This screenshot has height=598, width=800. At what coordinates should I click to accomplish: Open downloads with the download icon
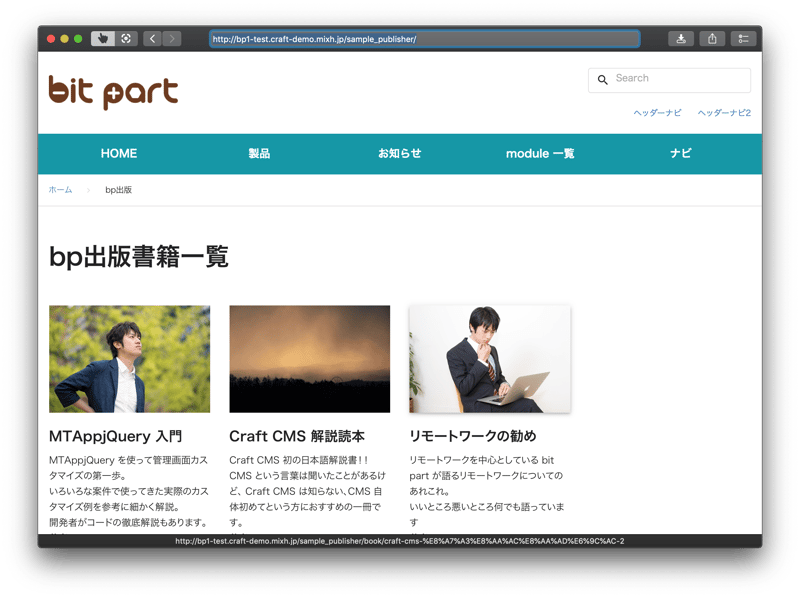(x=680, y=39)
